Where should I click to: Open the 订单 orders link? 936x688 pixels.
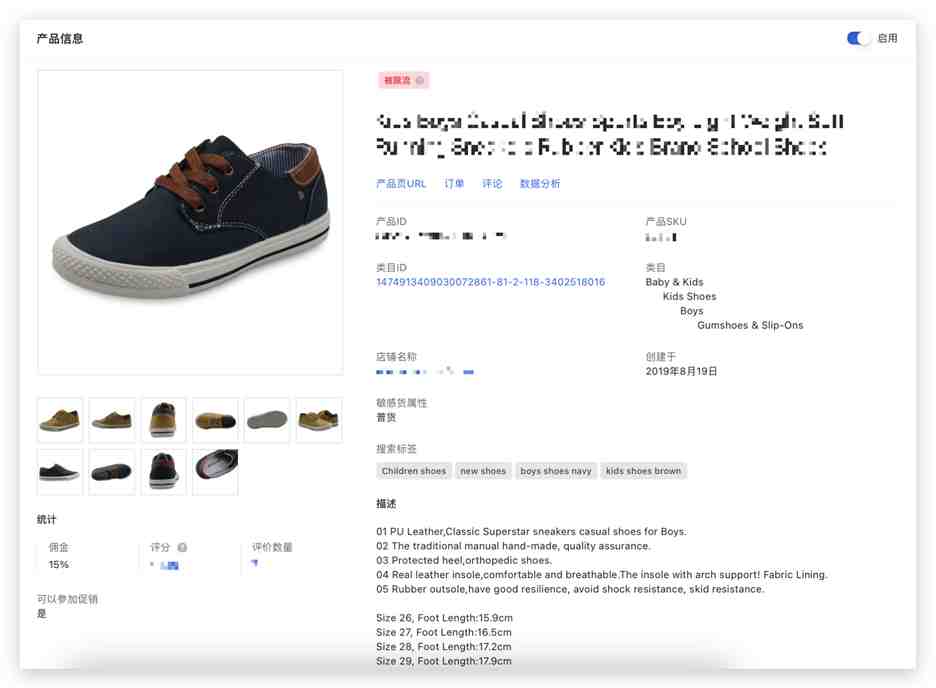tap(454, 184)
